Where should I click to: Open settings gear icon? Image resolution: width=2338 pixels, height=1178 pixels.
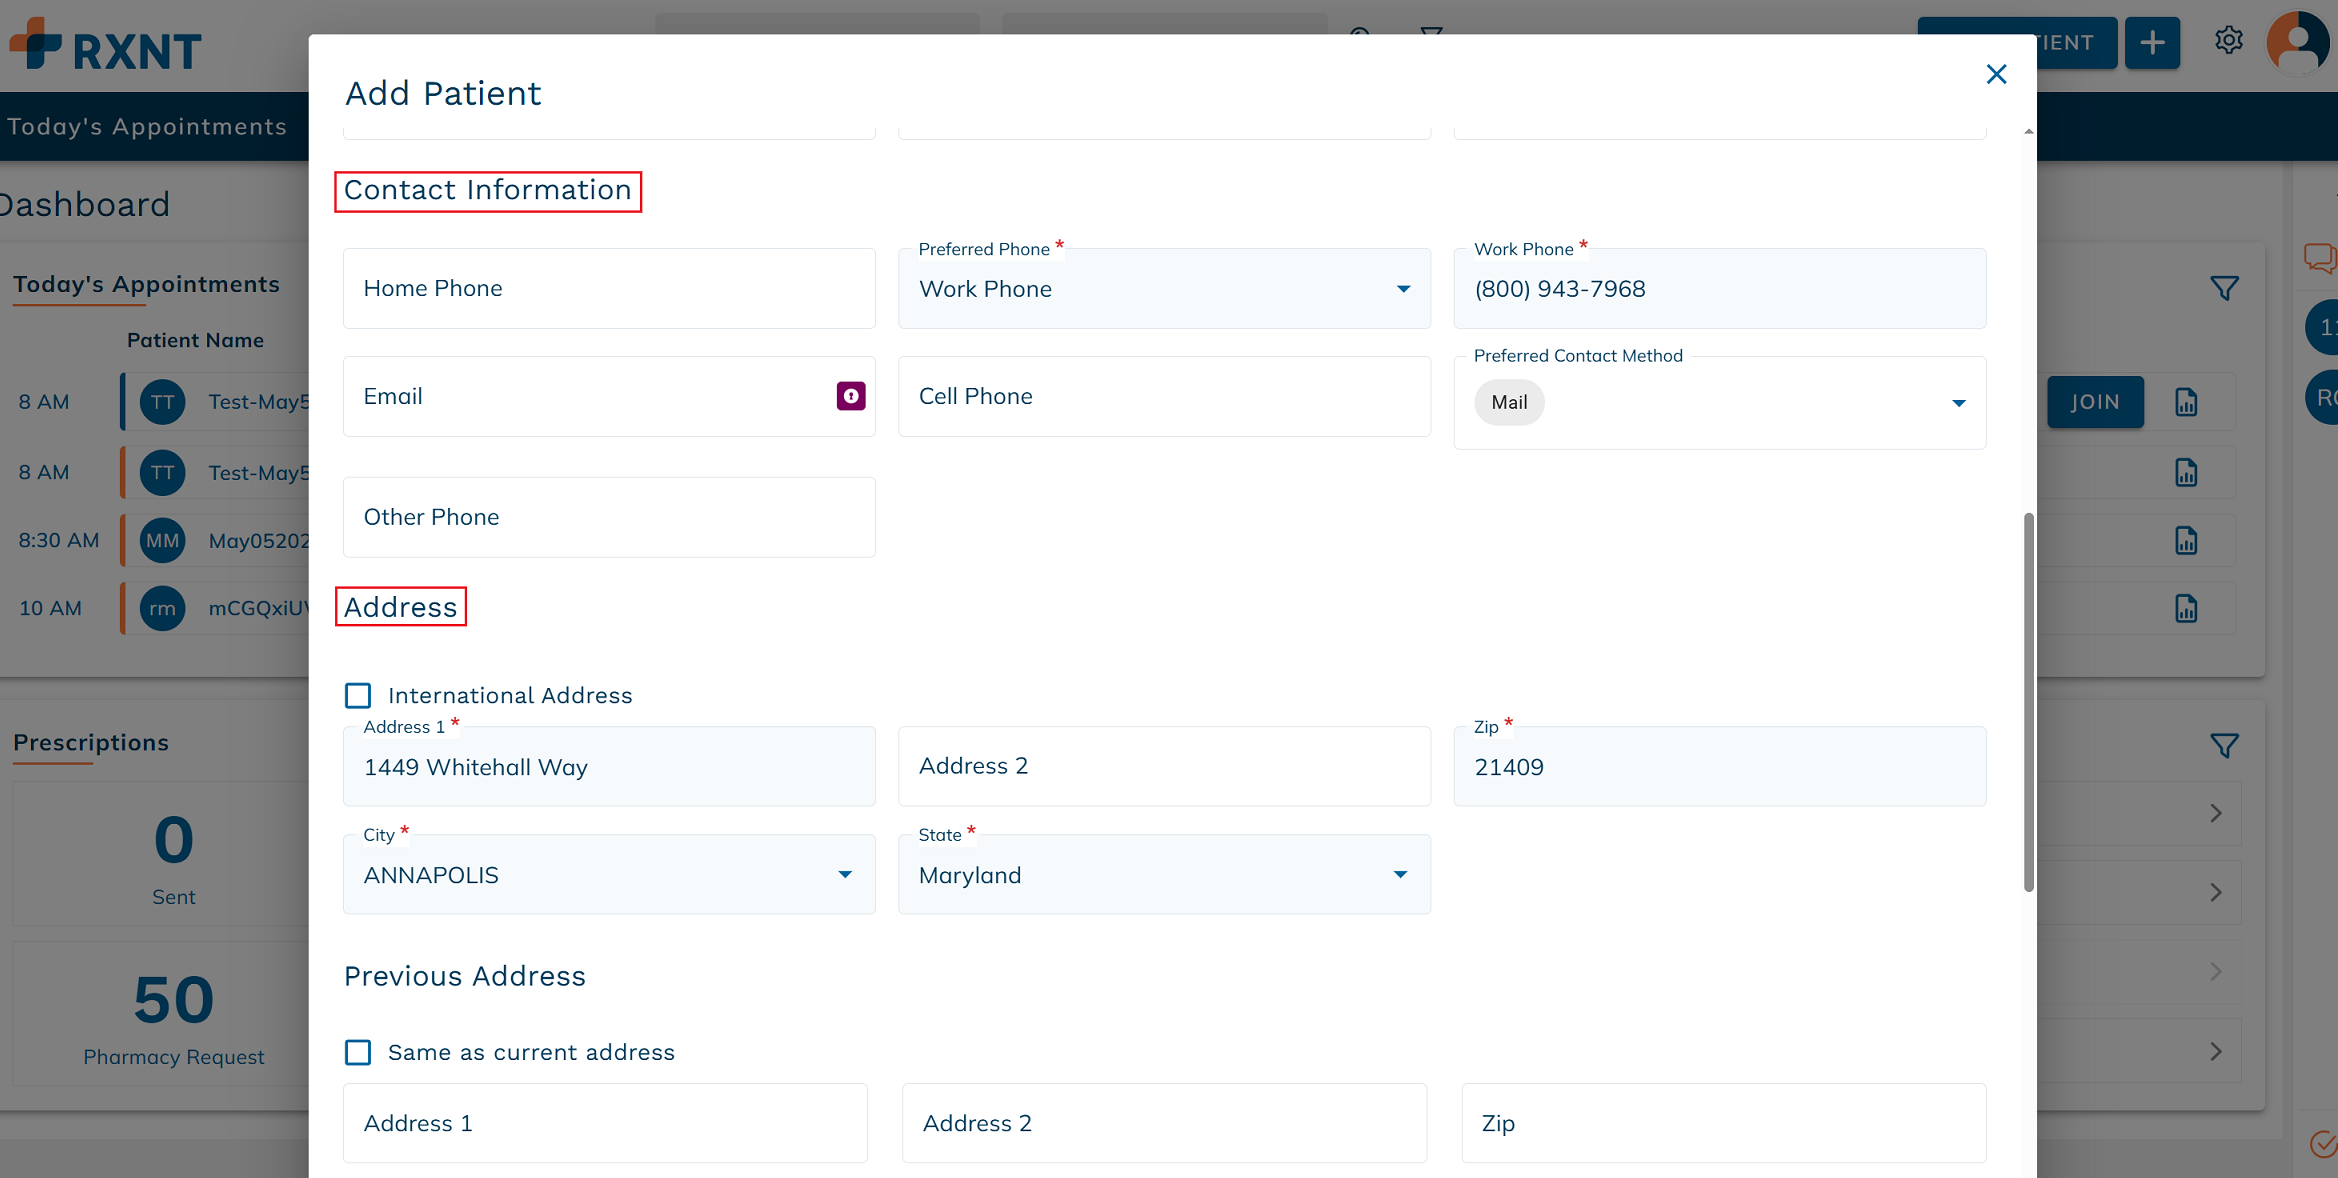tap(2228, 41)
